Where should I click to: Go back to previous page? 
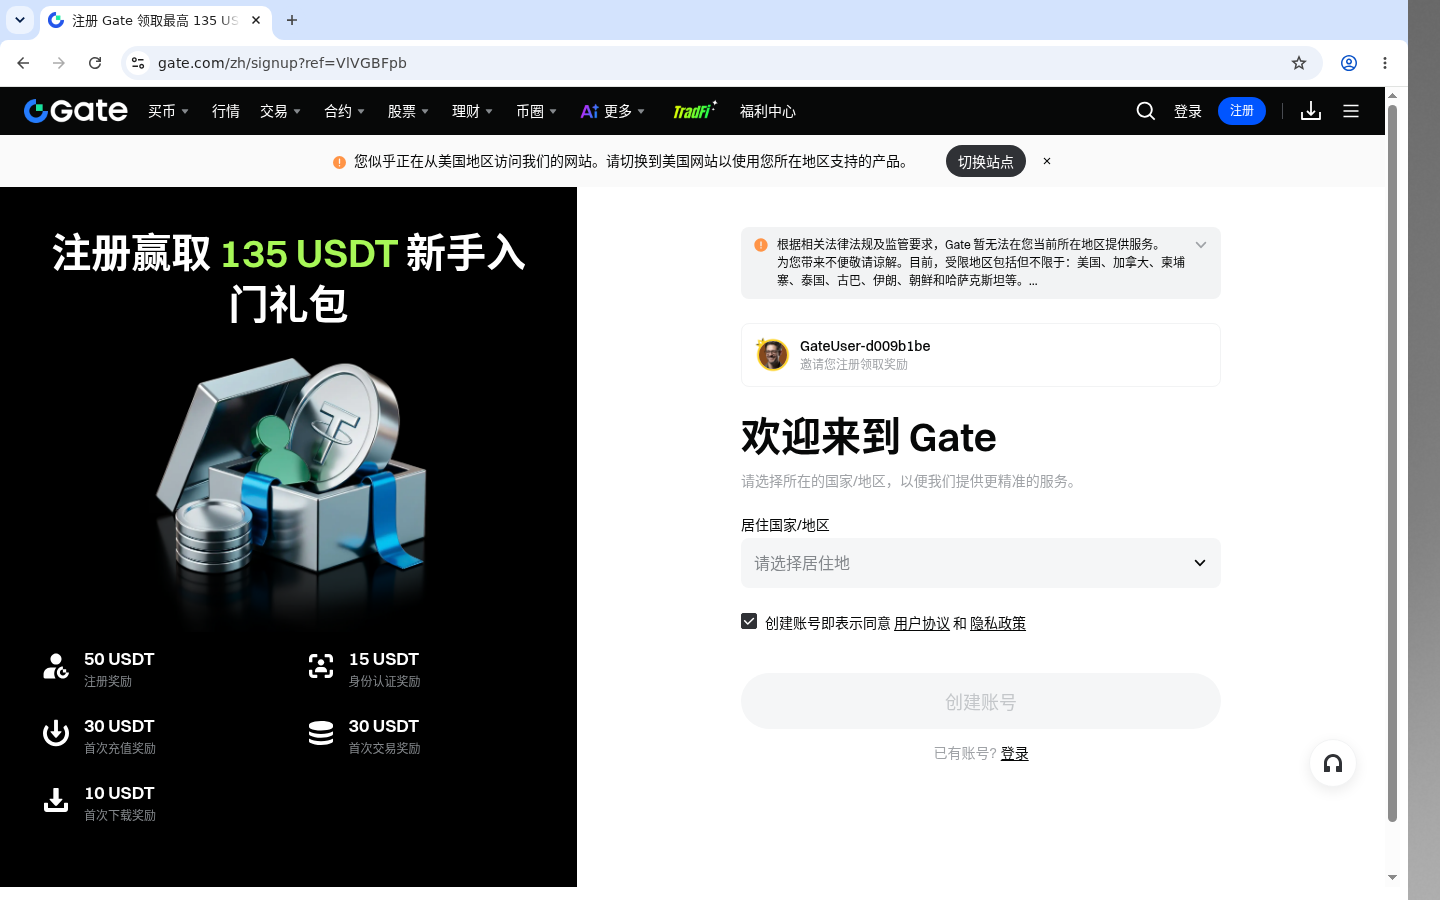pos(23,63)
